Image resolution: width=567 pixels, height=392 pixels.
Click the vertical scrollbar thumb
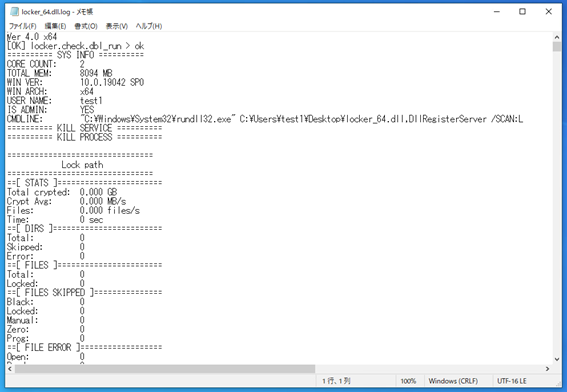(x=557, y=47)
